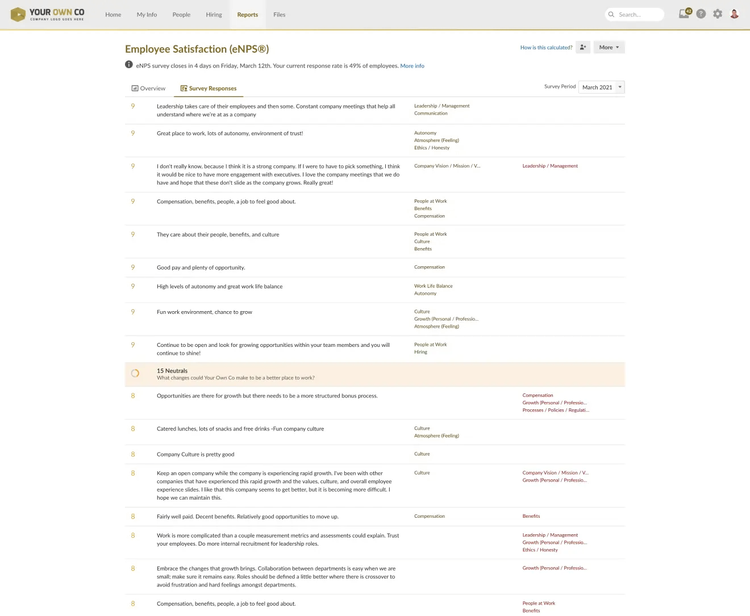Click the 15 Neutrals section header
Viewport: 750px width, 616px height.
[x=375, y=374]
